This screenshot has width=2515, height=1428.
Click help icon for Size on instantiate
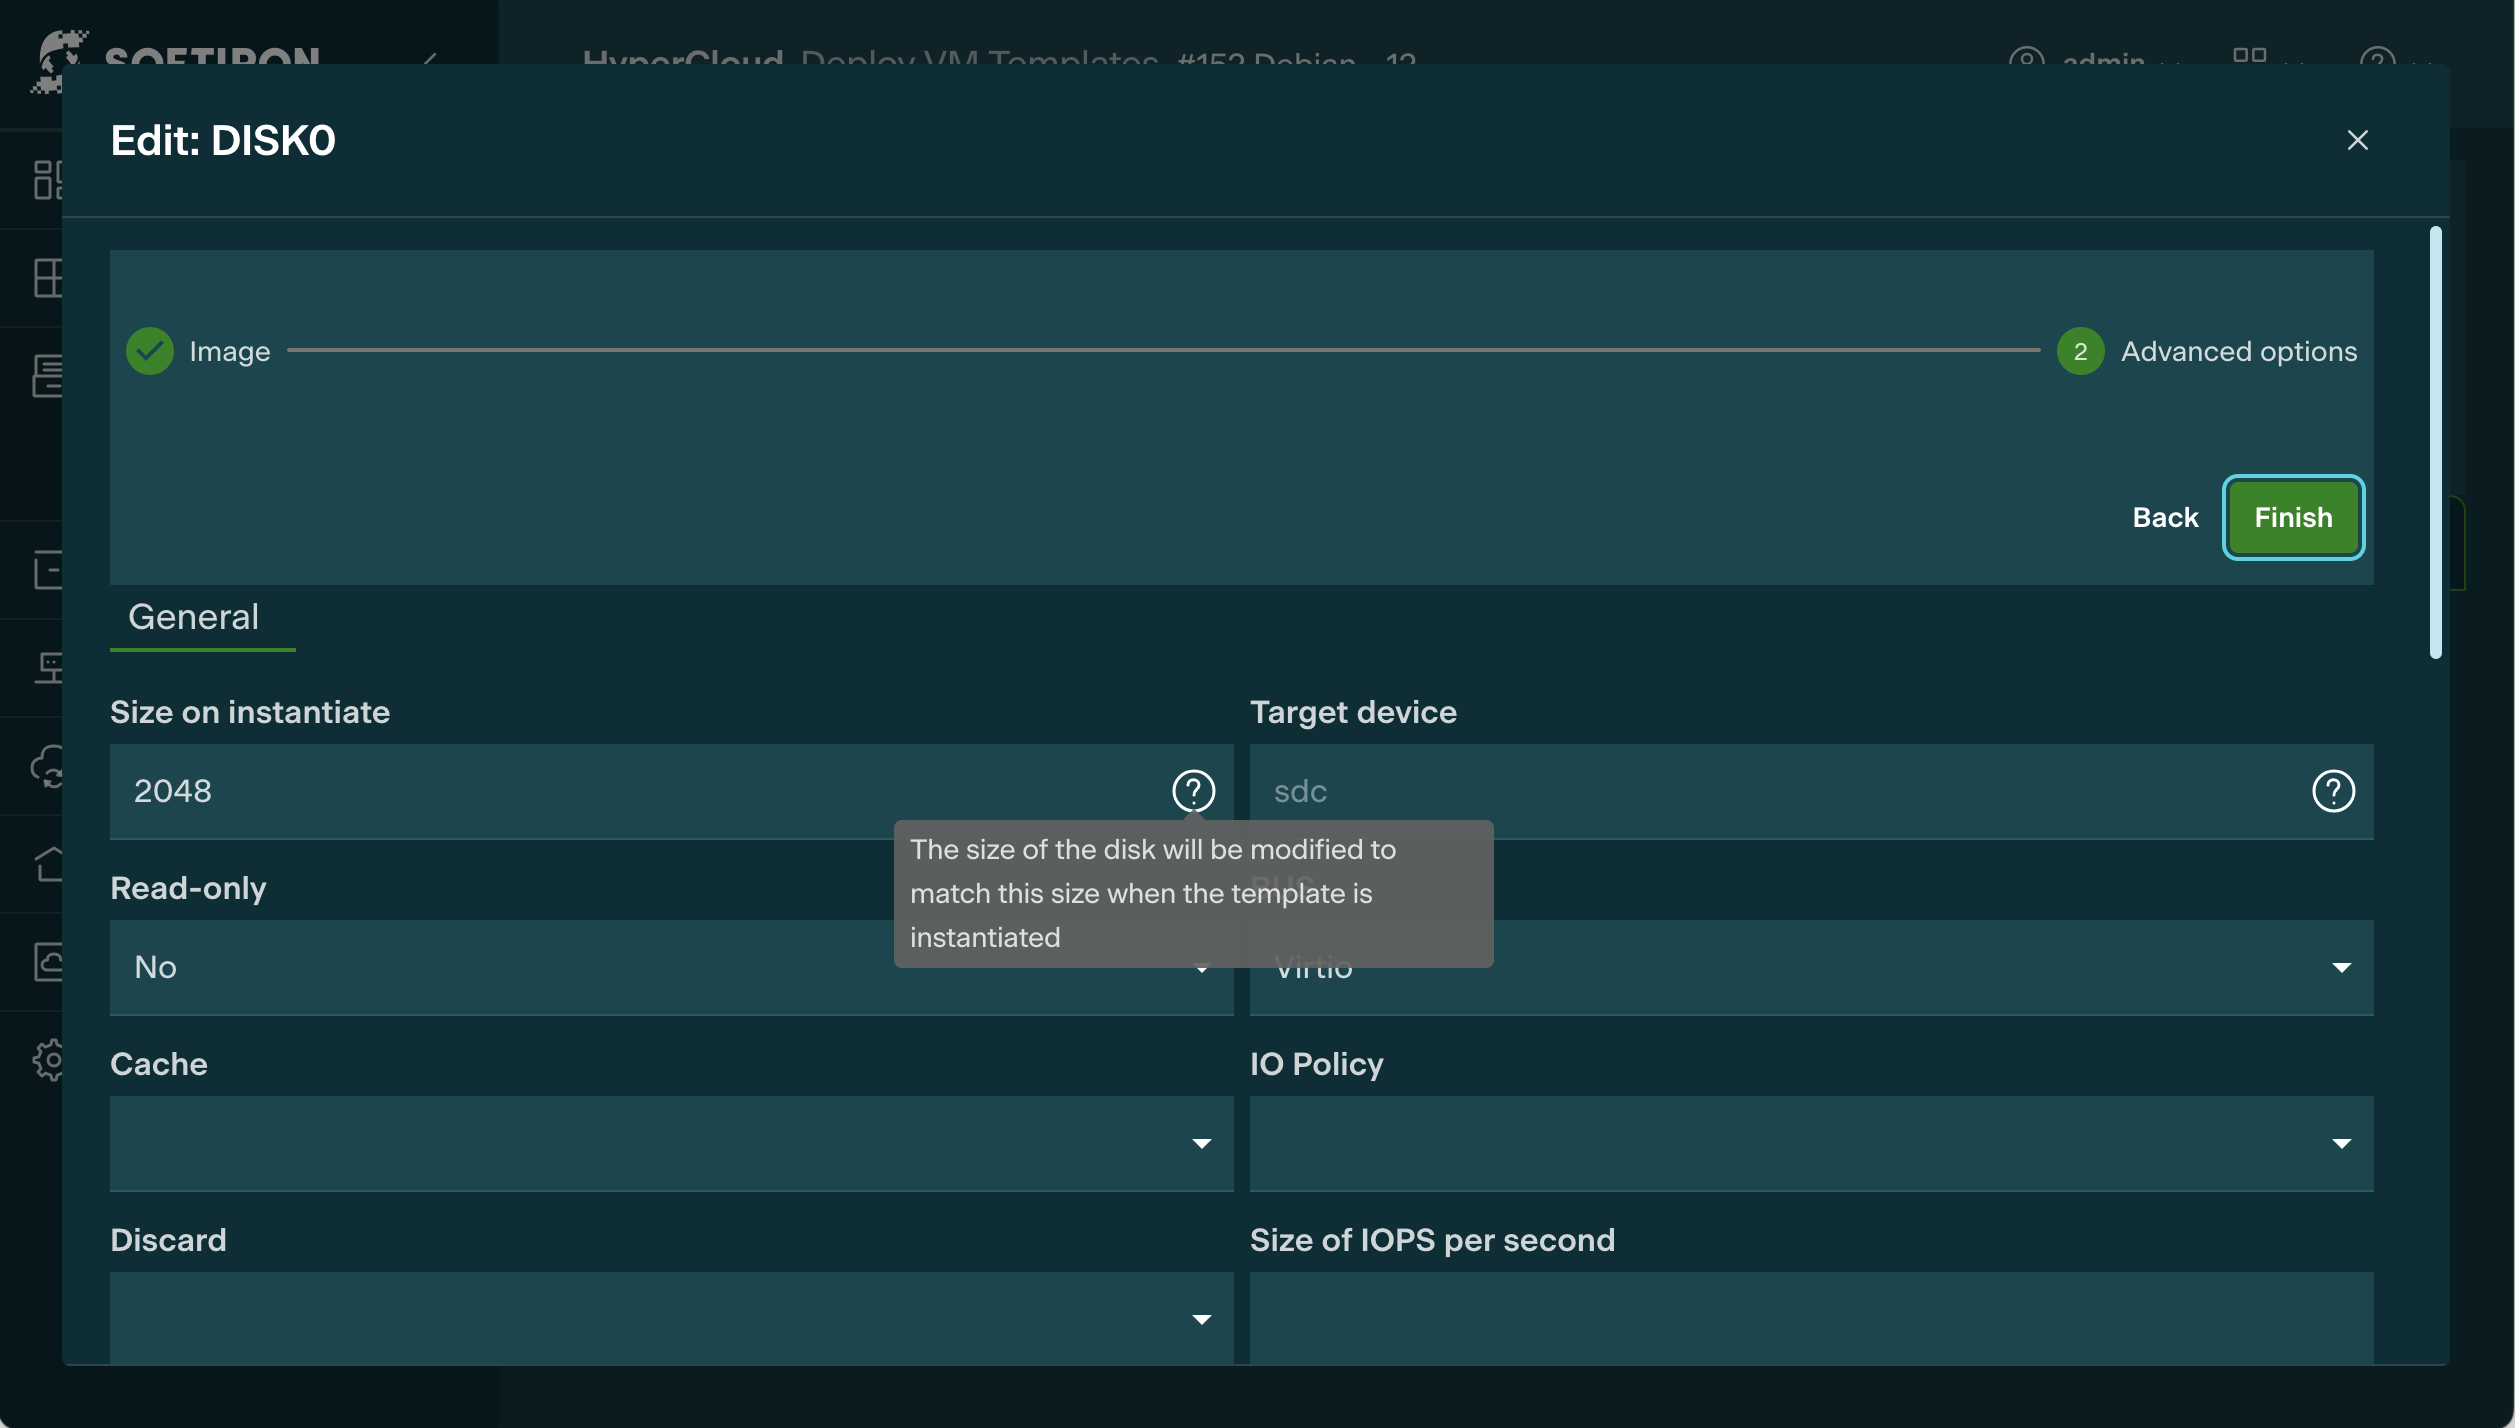[x=1193, y=791]
